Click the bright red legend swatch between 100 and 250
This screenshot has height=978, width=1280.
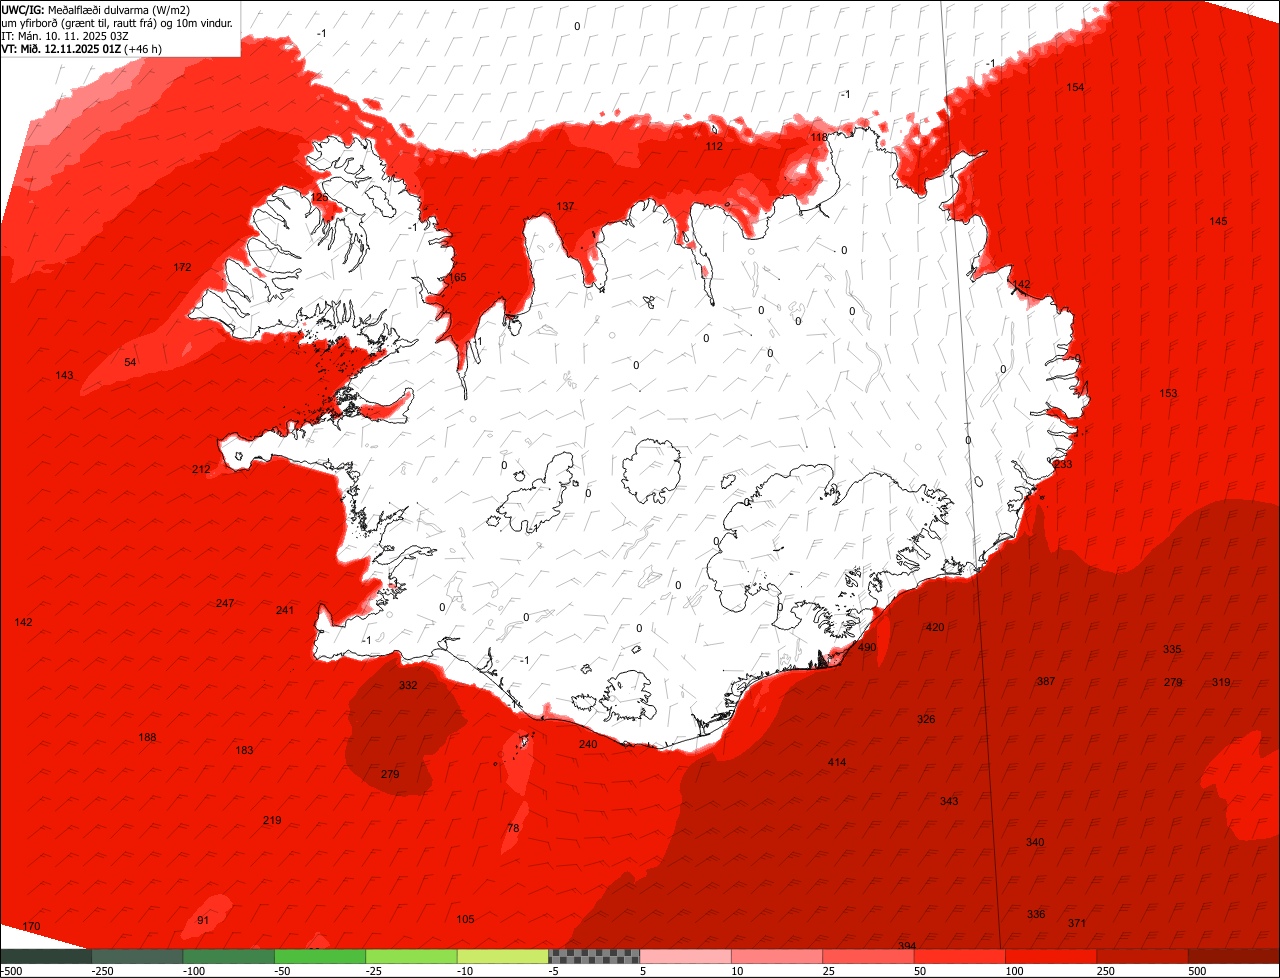click(1052, 956)
